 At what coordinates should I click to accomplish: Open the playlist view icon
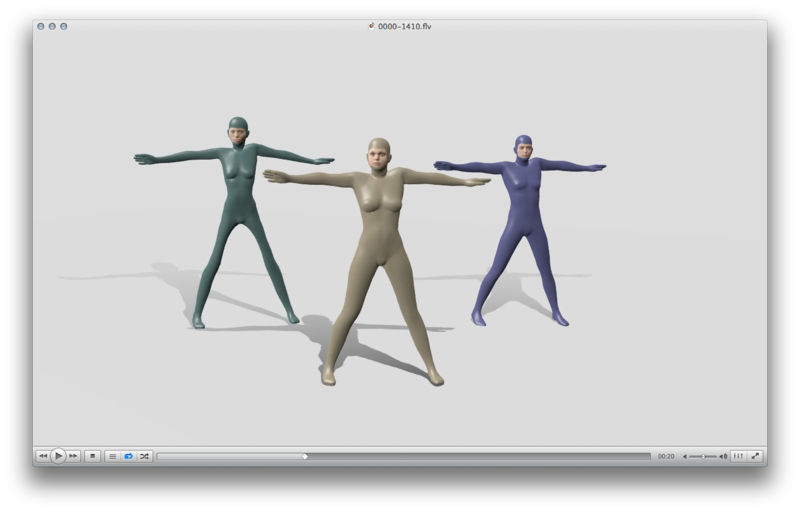113,456
